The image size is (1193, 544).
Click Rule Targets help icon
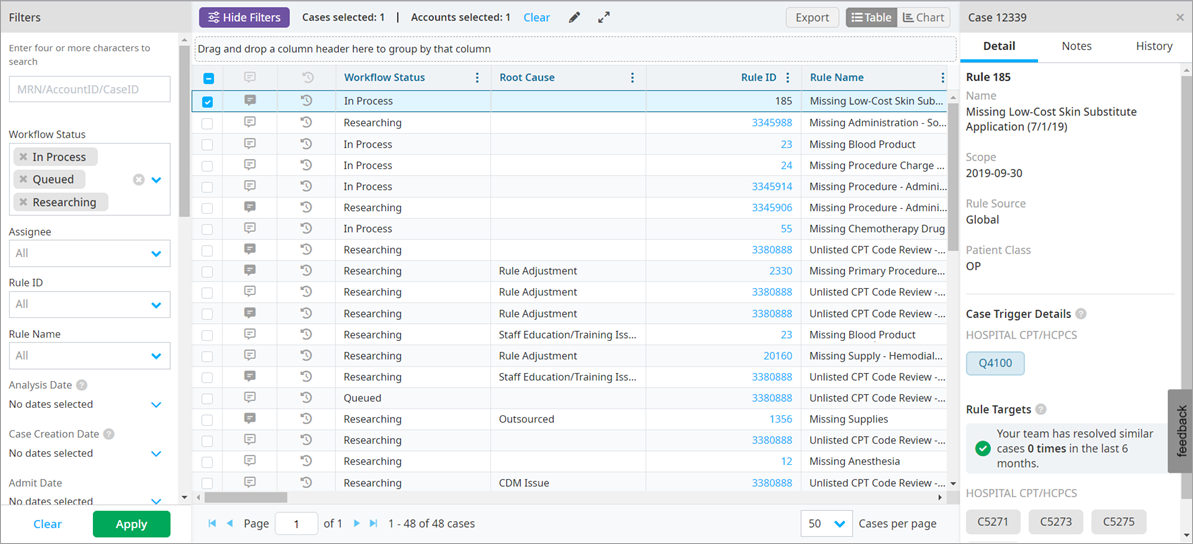(1041, 409)
